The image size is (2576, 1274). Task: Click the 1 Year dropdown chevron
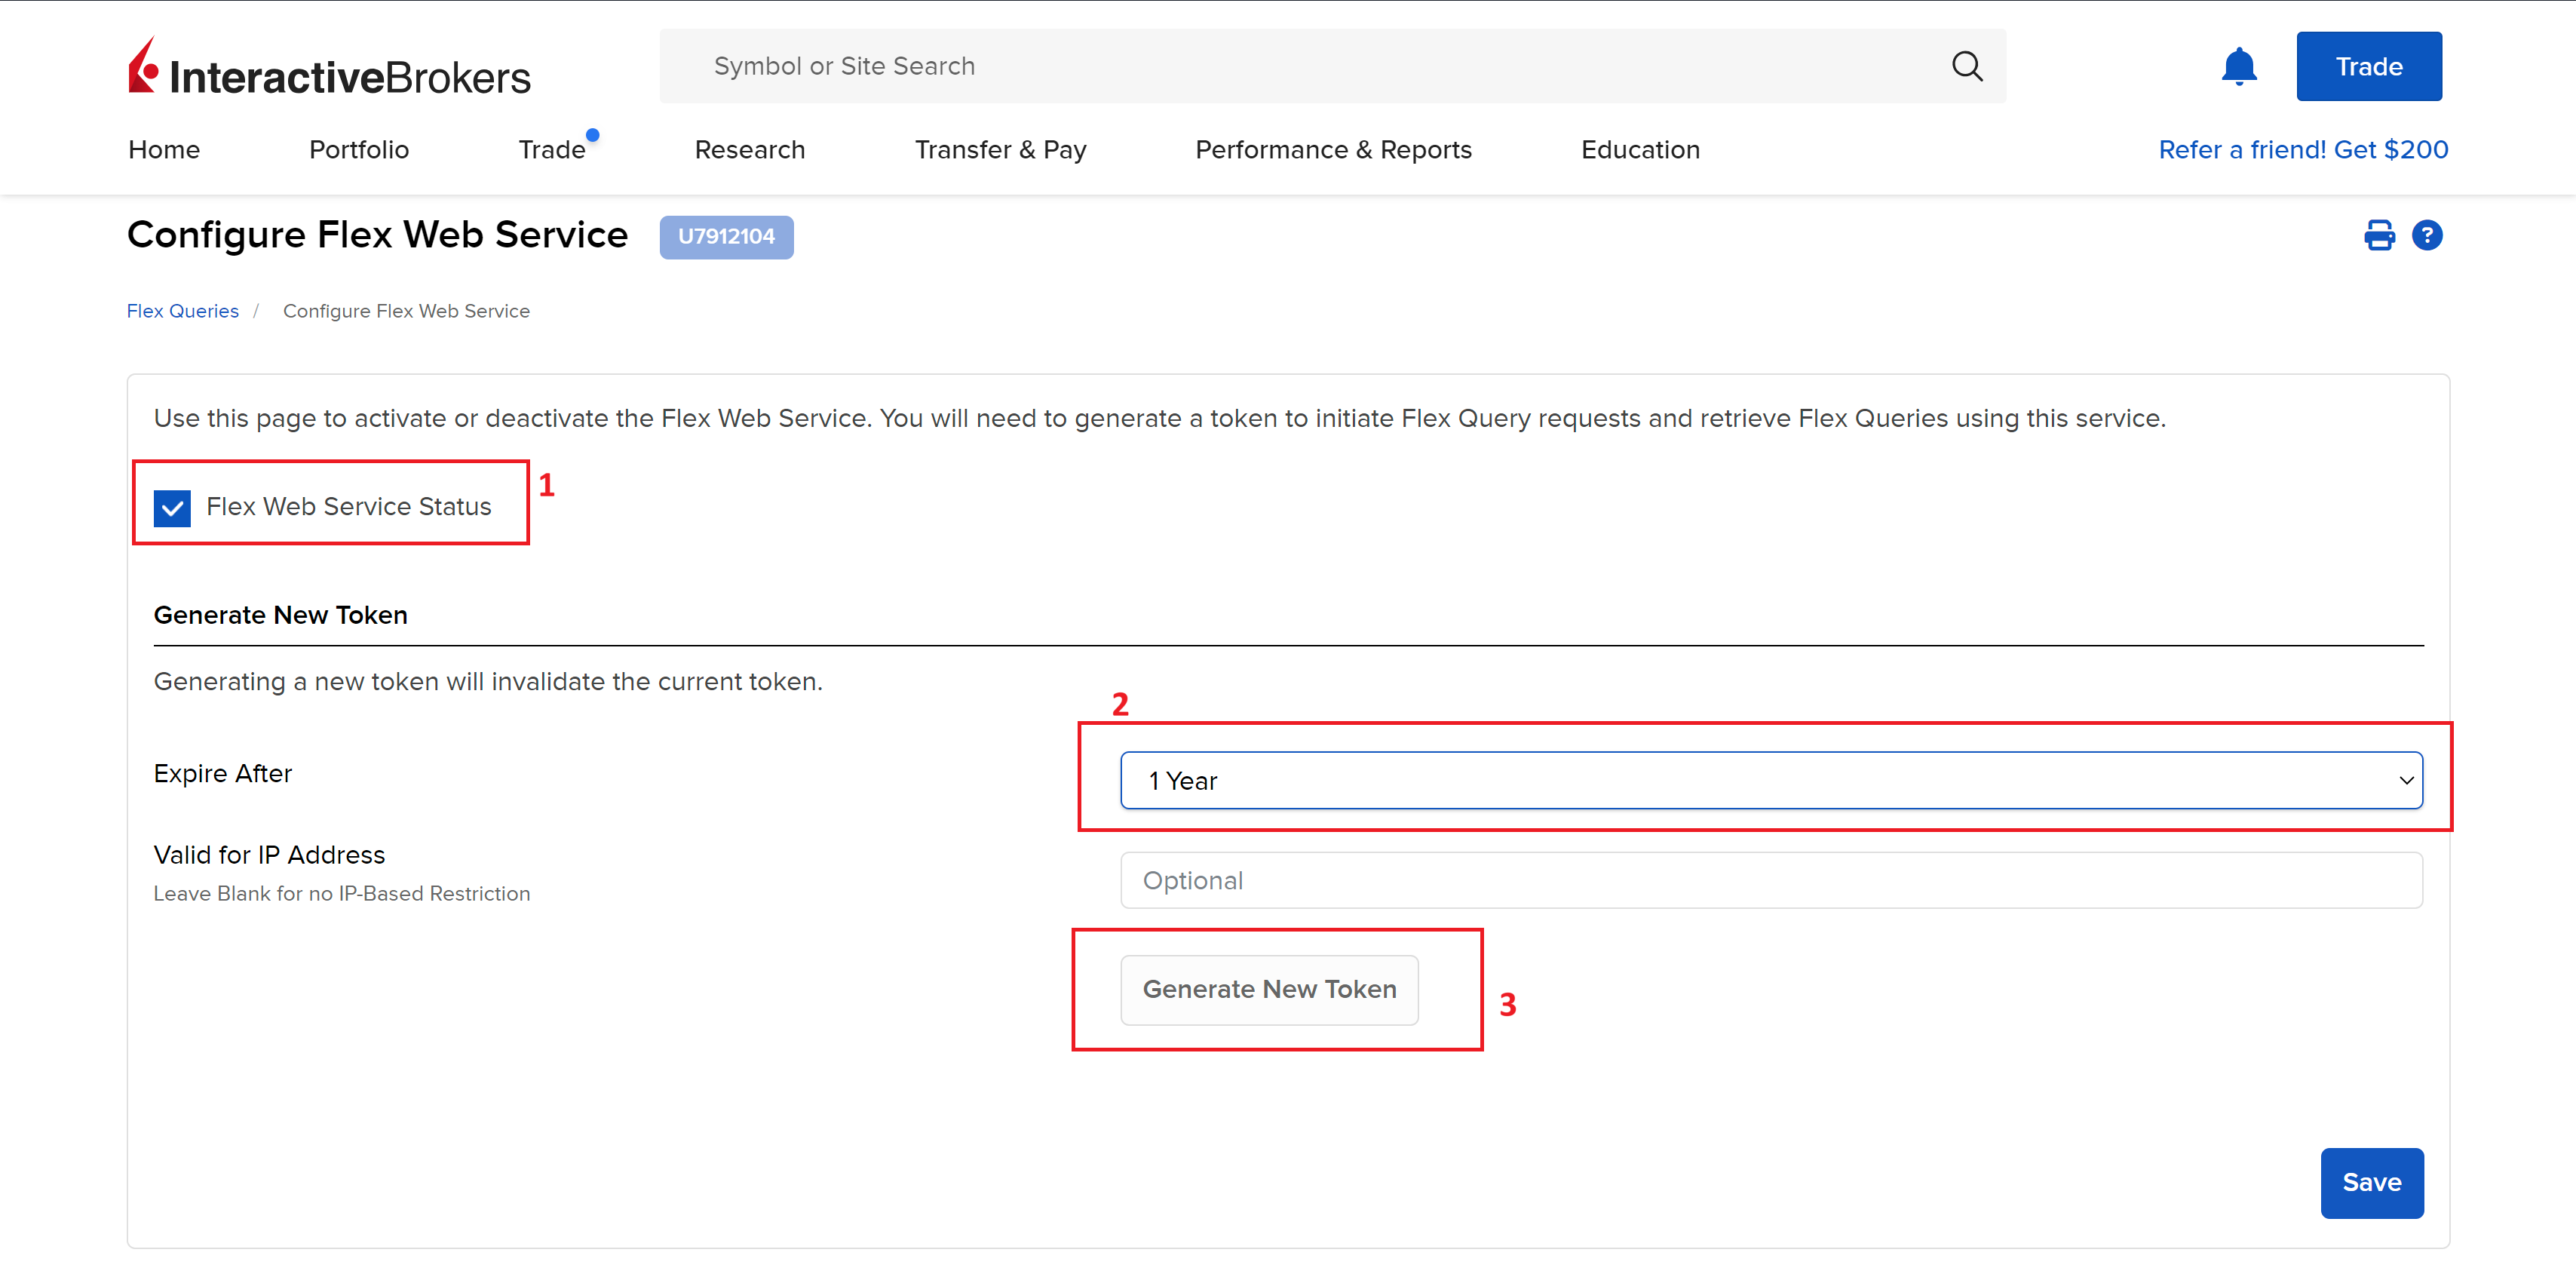click(x=2405, y=781)
